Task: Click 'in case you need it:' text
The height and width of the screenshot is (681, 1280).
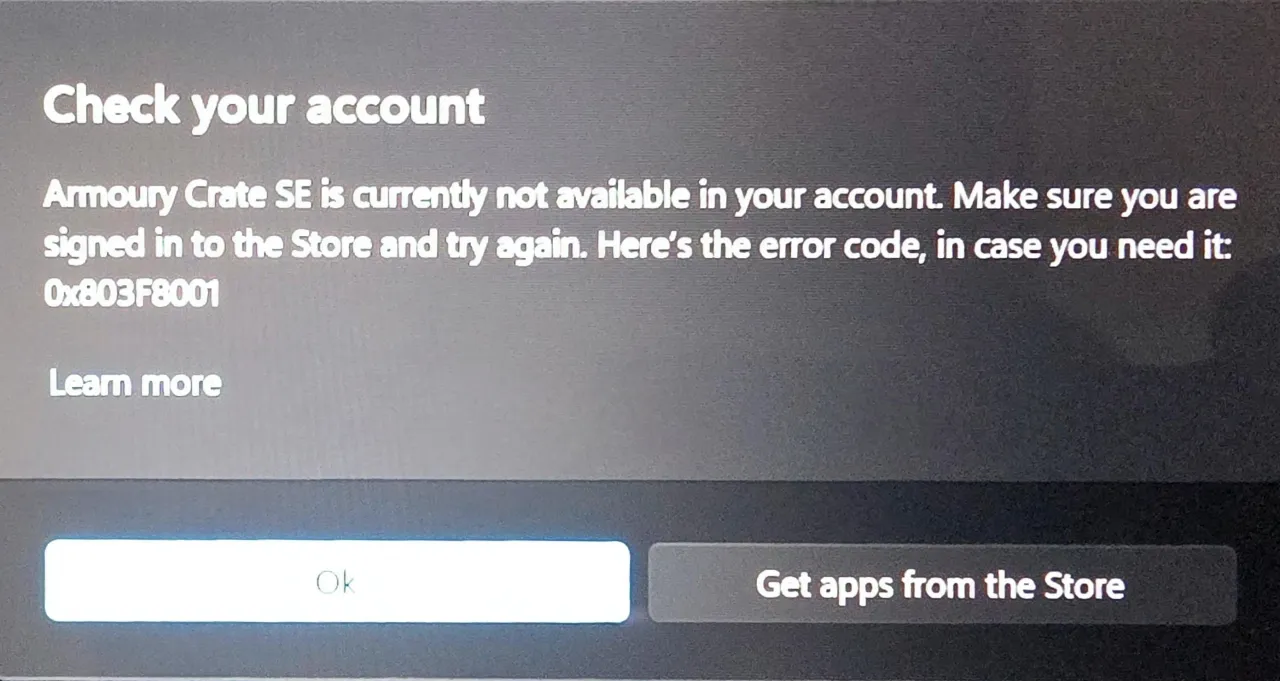Action: click(x=1085, y=246)
